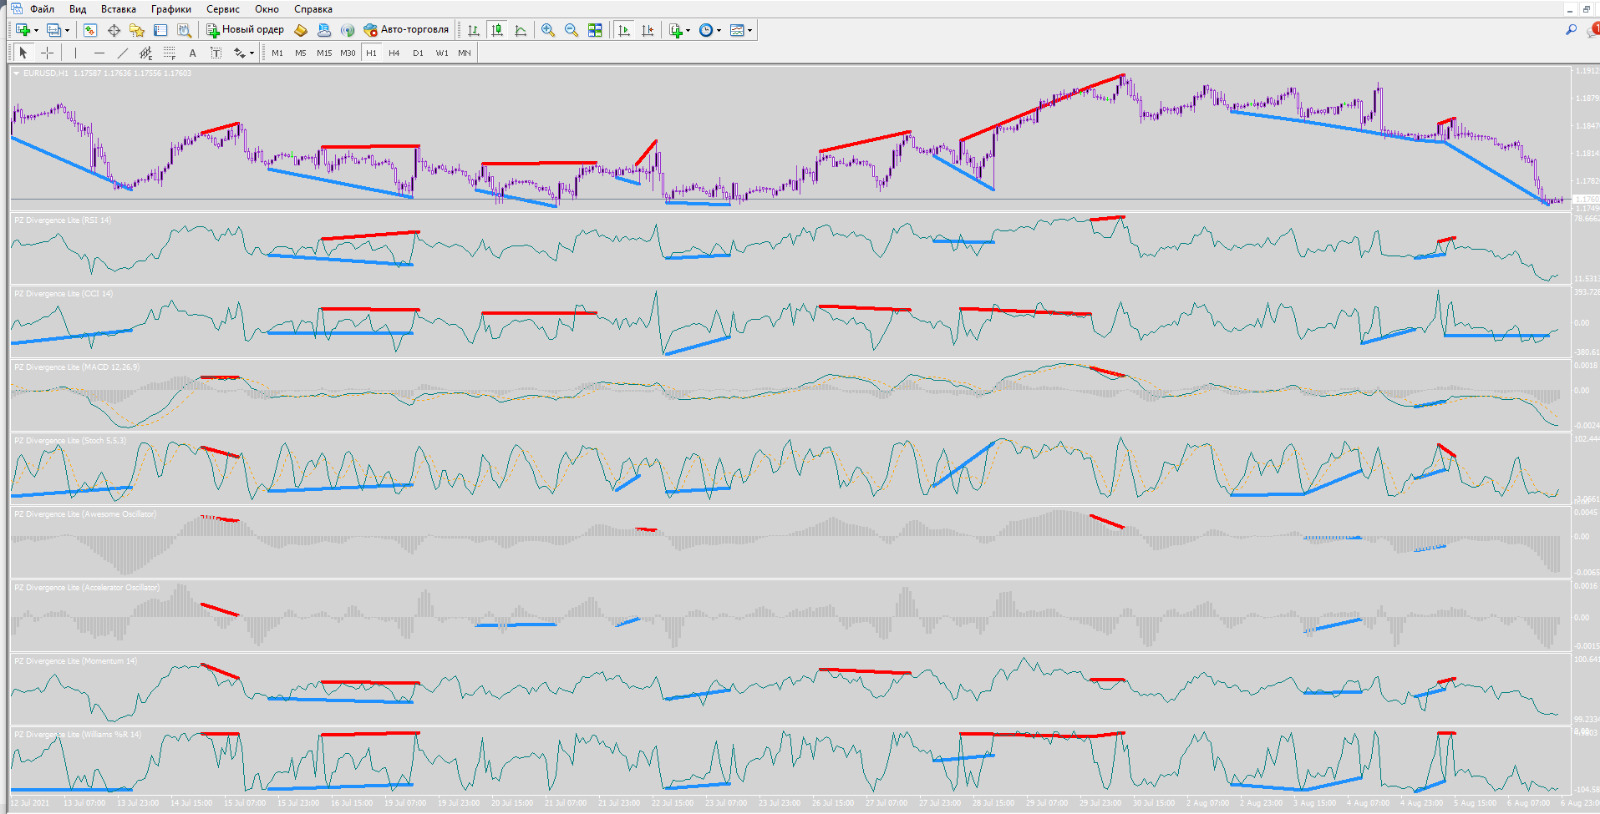Click the Arrows objects icon

pos(239,53)
